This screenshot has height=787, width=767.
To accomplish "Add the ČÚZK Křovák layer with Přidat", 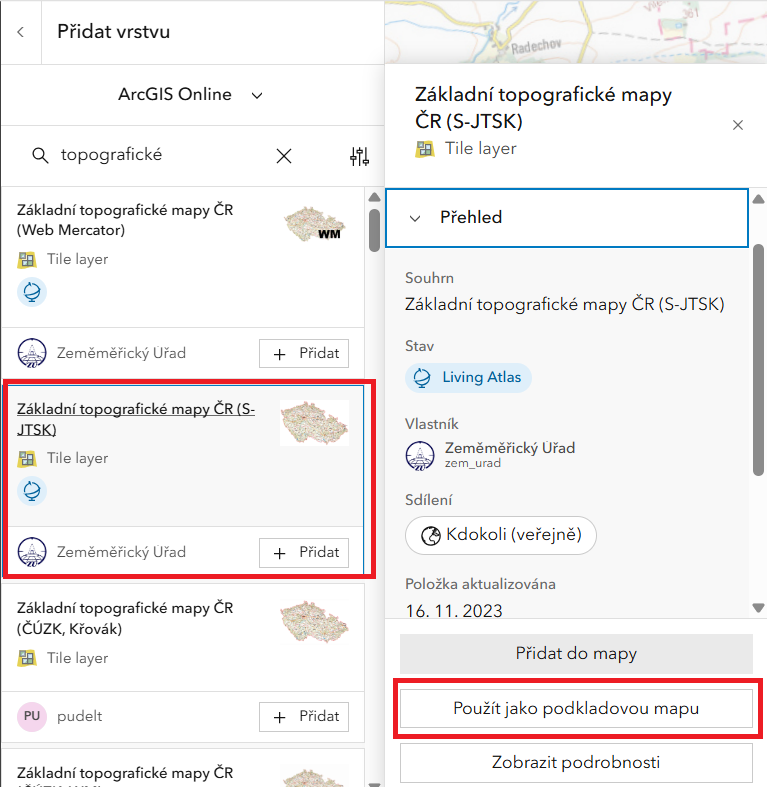I will 305,716.
